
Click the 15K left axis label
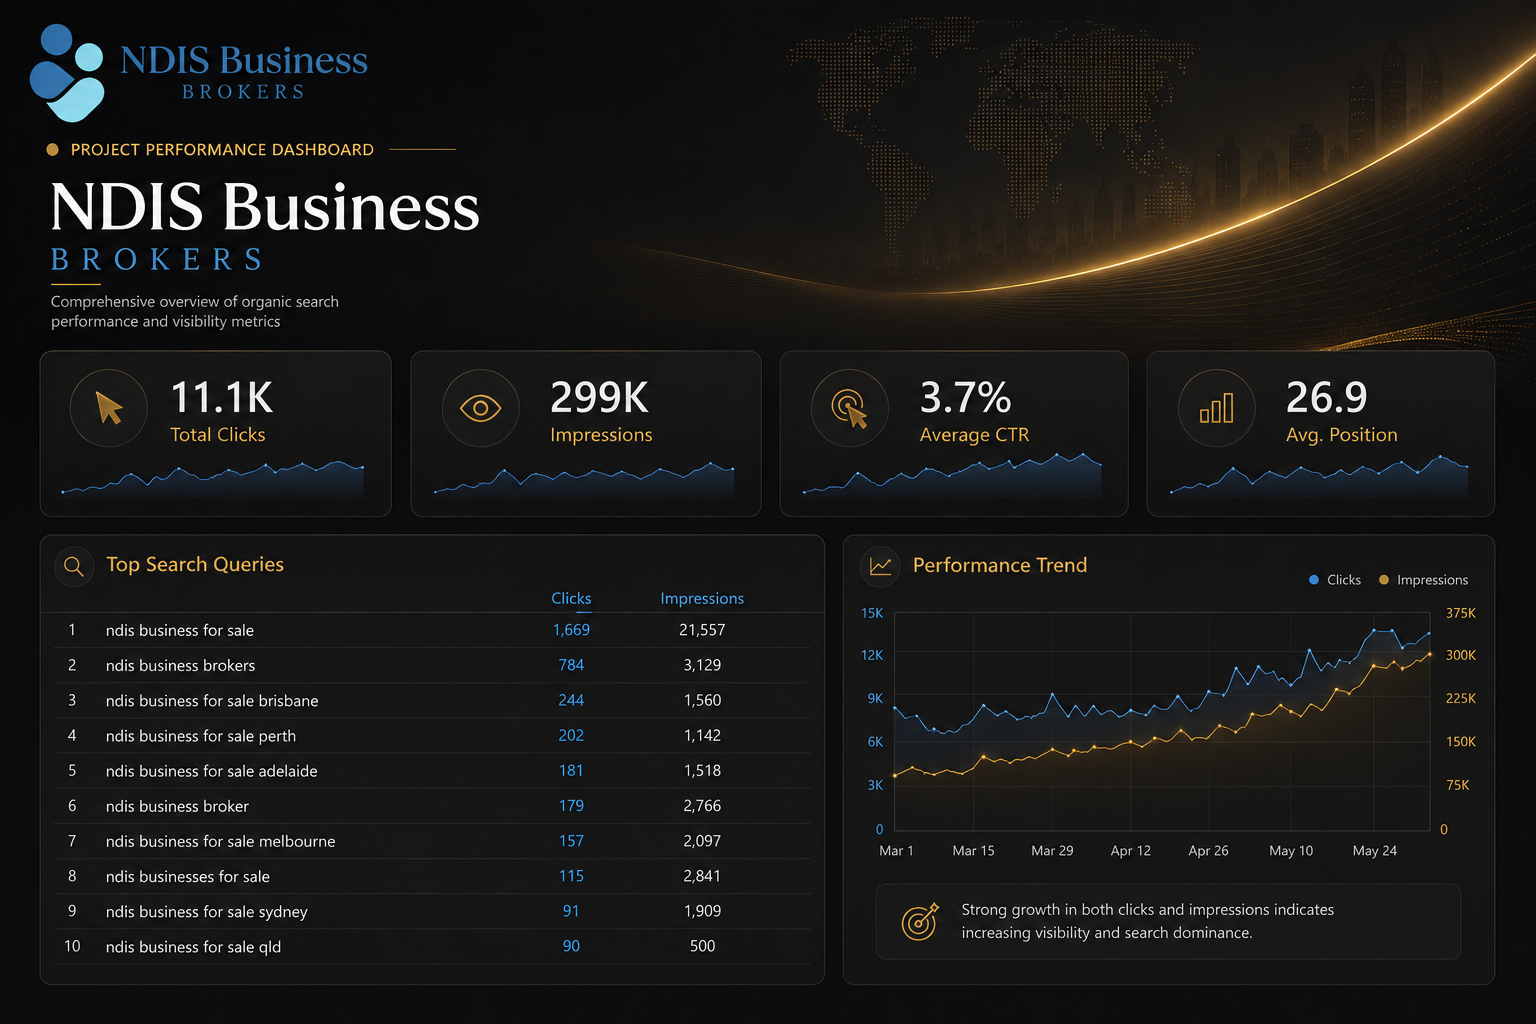872,613
